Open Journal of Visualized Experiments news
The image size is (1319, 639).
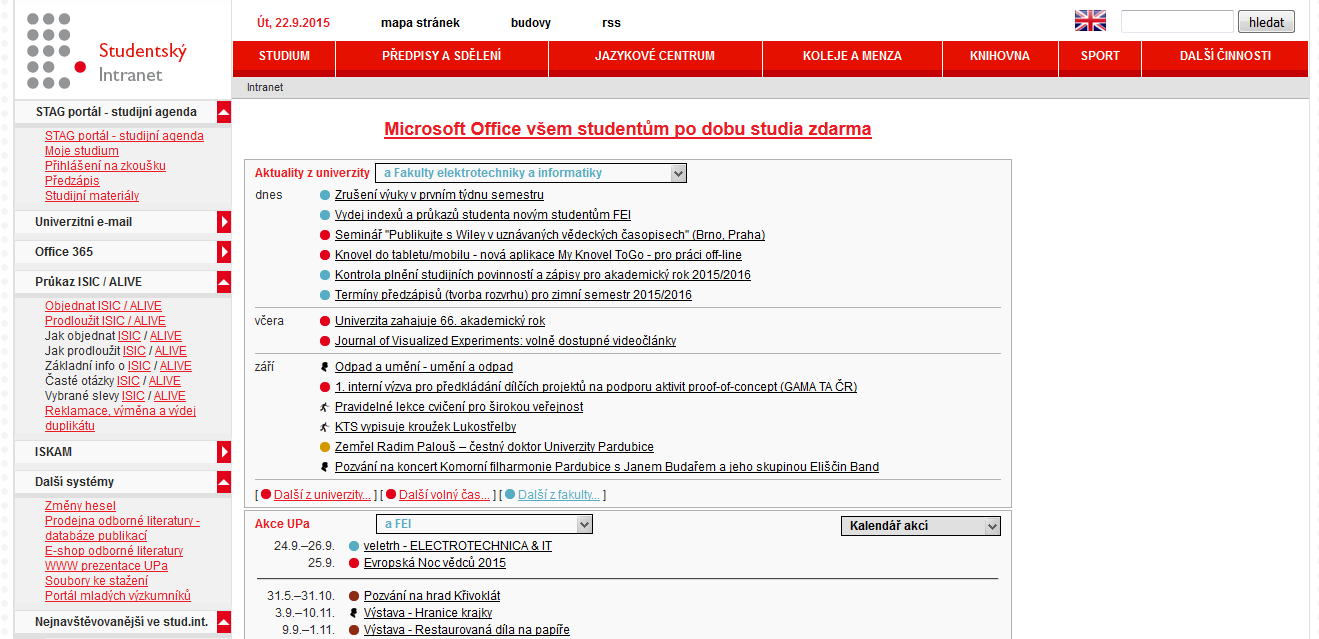(x=505, y=341)
